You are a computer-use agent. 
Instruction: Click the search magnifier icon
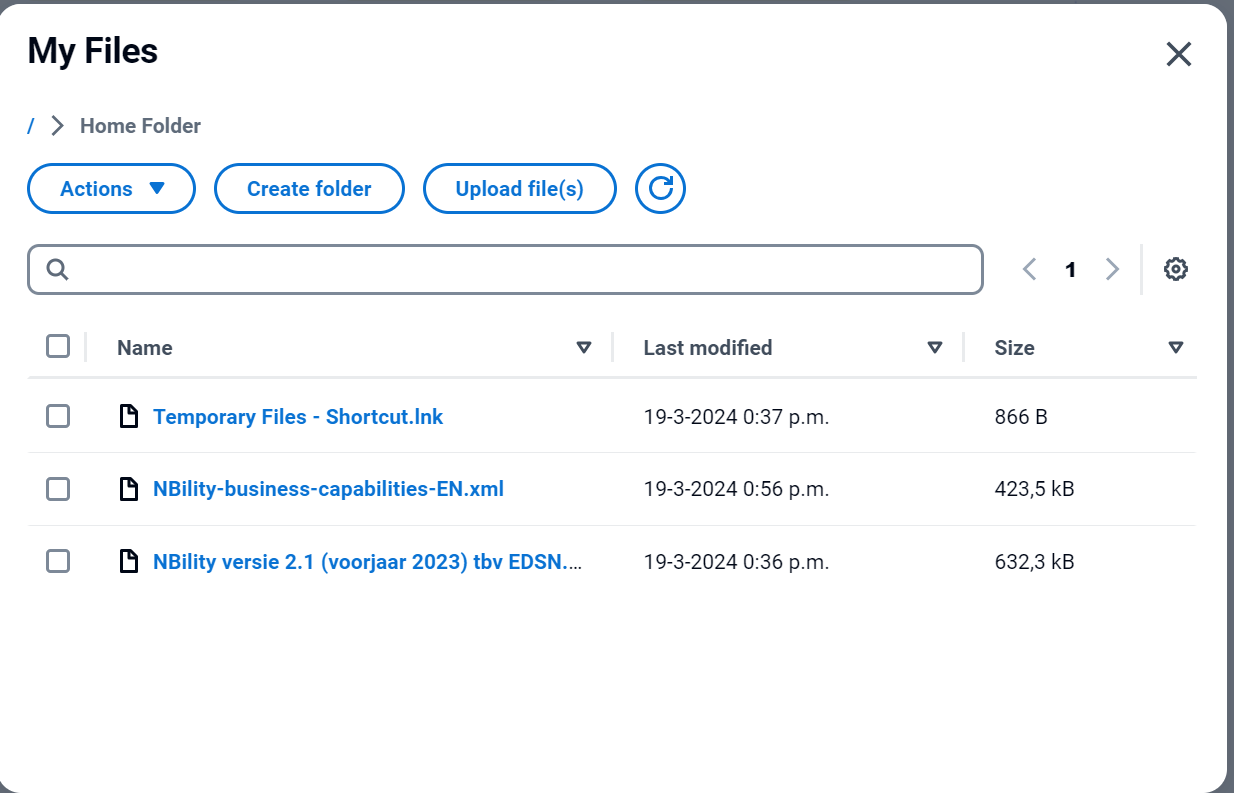[x=57, y=269]
